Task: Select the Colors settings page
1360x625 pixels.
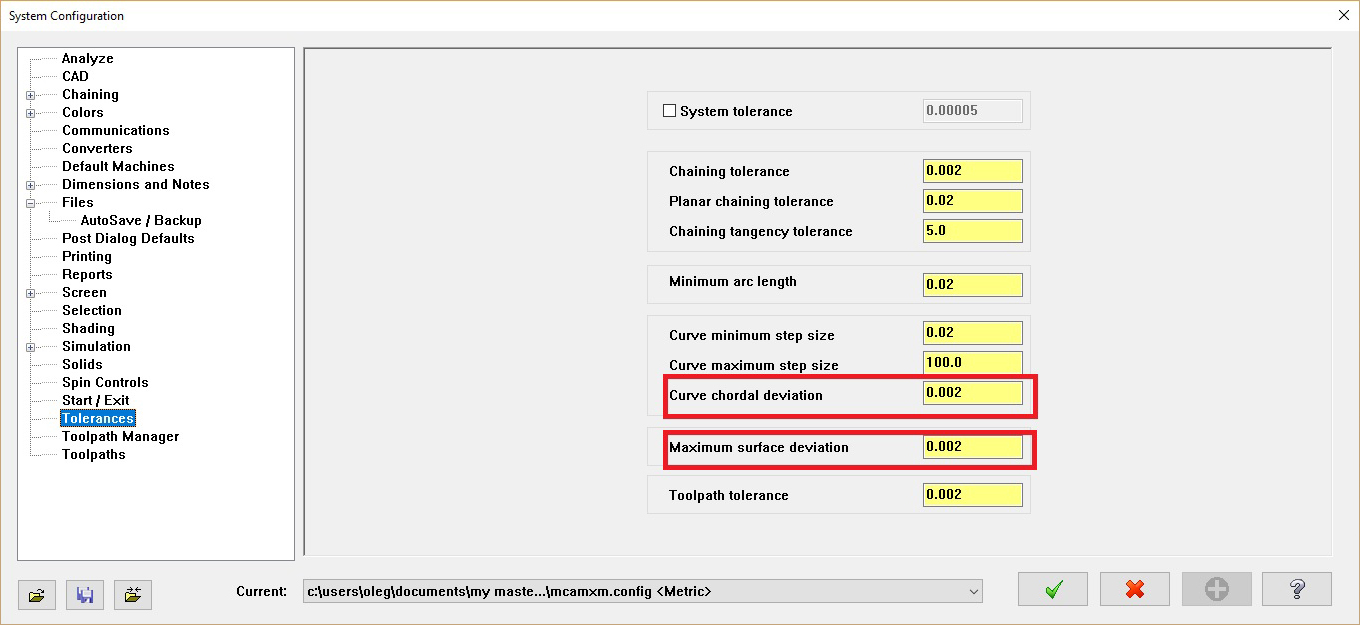Action: (x=83, y=113)
